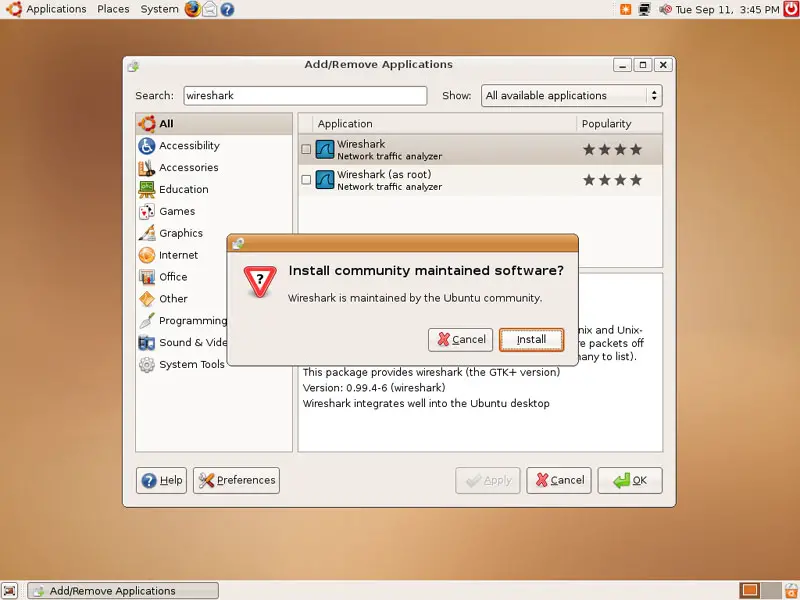Screen dimensions: 800x600
Task: Open Preferences in Add/Remove Applications
Action: tap(236, 481)
